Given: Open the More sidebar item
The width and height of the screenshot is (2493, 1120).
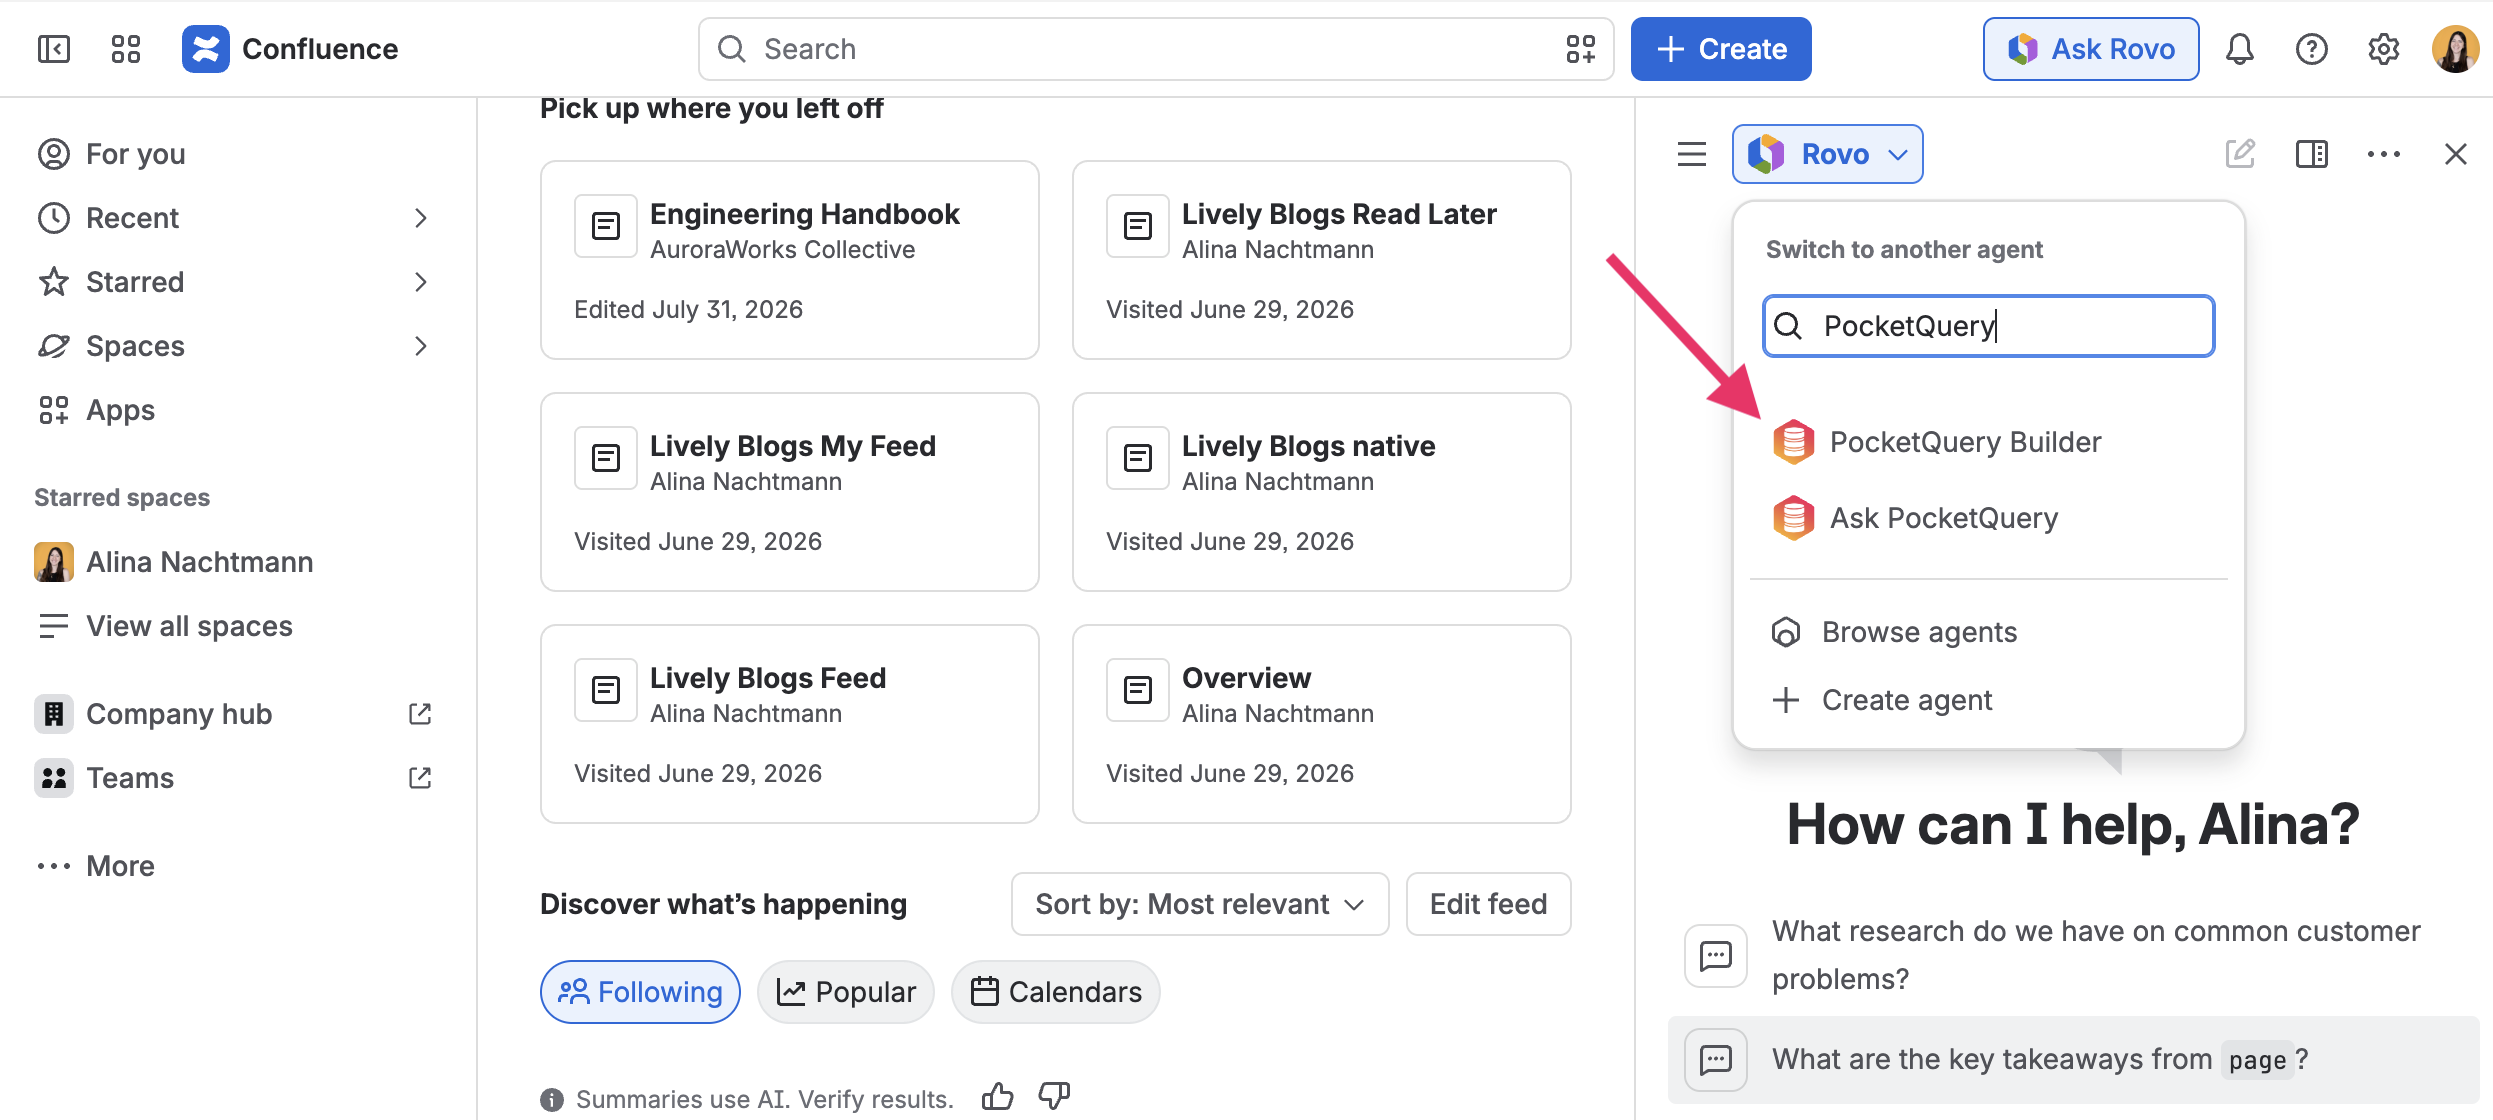Looking at the screenshot, I should click(238, 866).
